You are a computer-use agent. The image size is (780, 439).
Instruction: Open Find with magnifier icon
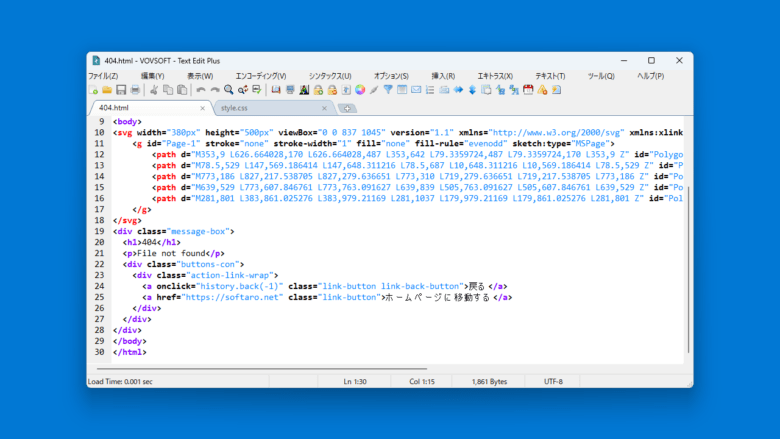click(x=228, y=90)
